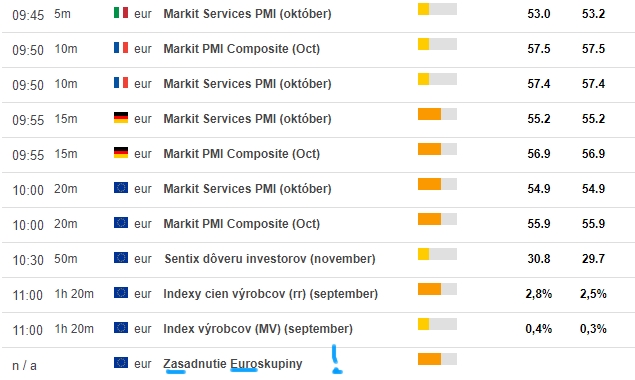635x380 pixels.
Task: Click EU flag beside Zasadnutie Euroskupiny
Action: click(x=121, y=363)
